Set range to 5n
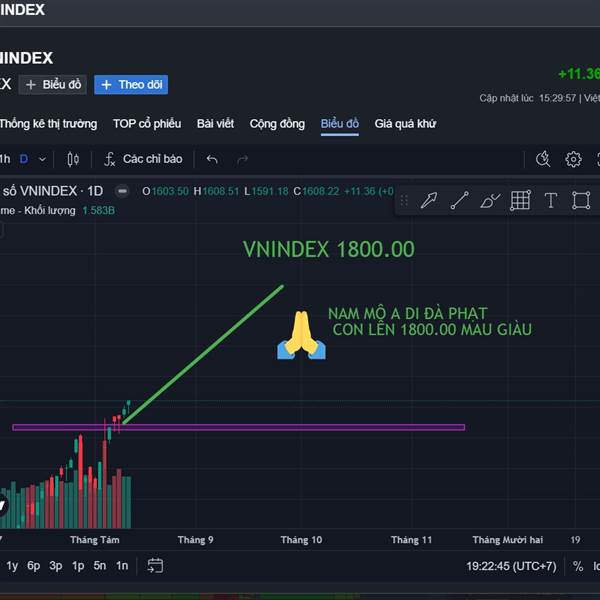This screenshot has width=600, height=600. coord(100,566)
